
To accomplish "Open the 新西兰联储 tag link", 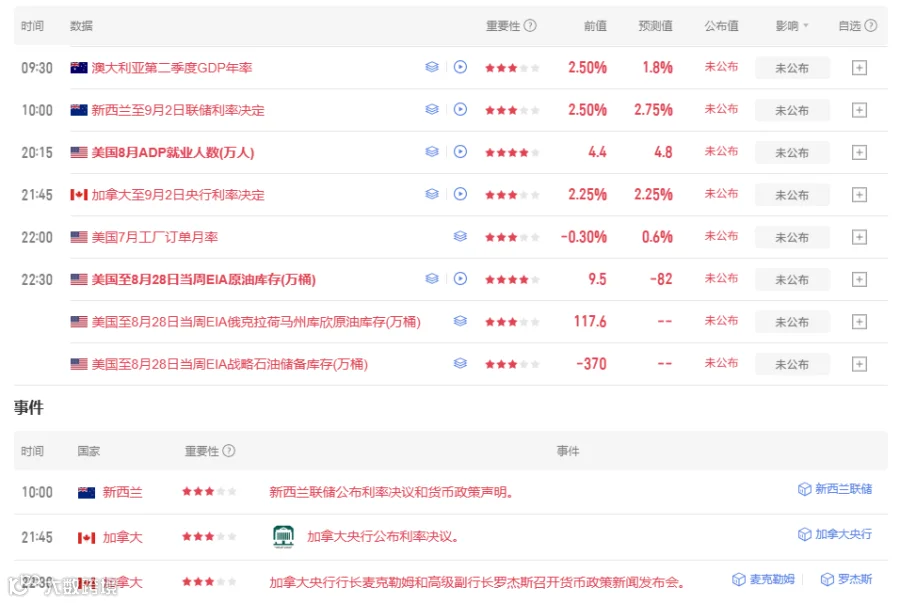I will coord(835,489).
